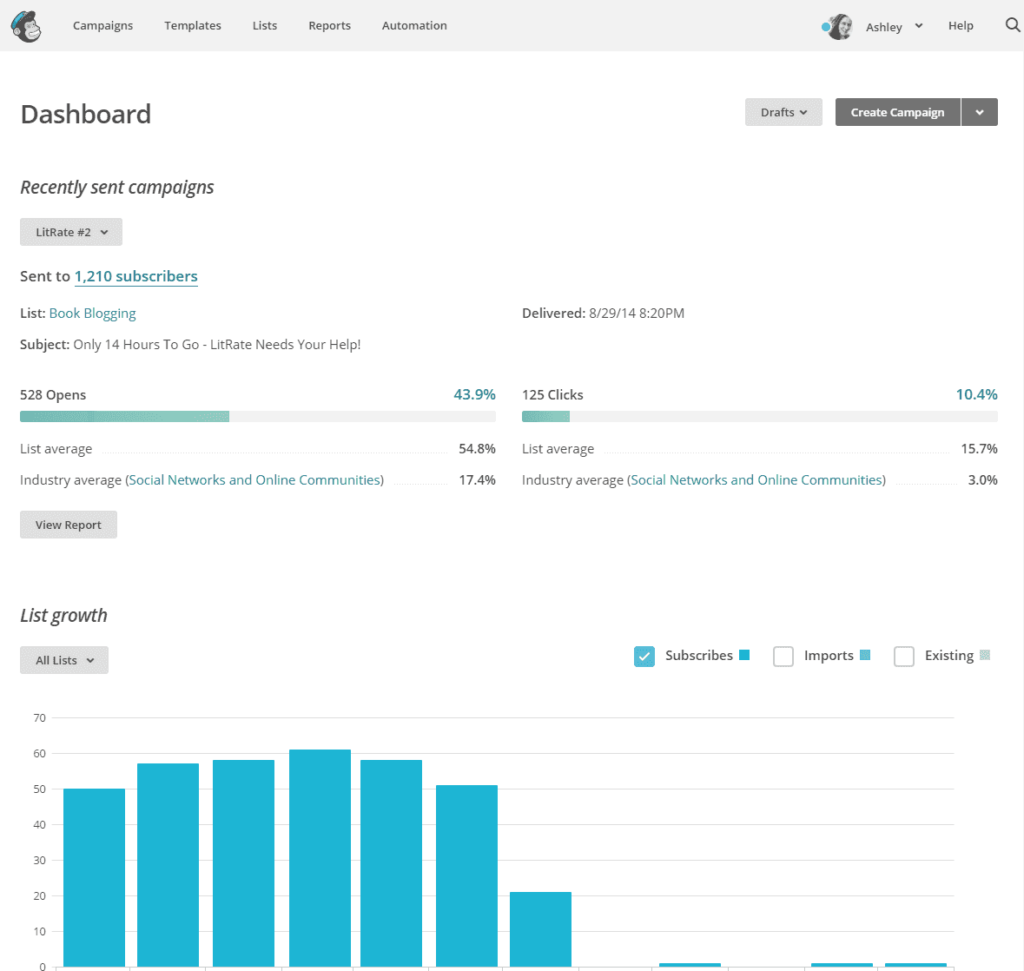Uncheck the Subscribes checkbox
The height and width of the screenshot is (971, 1024).
click(644, 656)
